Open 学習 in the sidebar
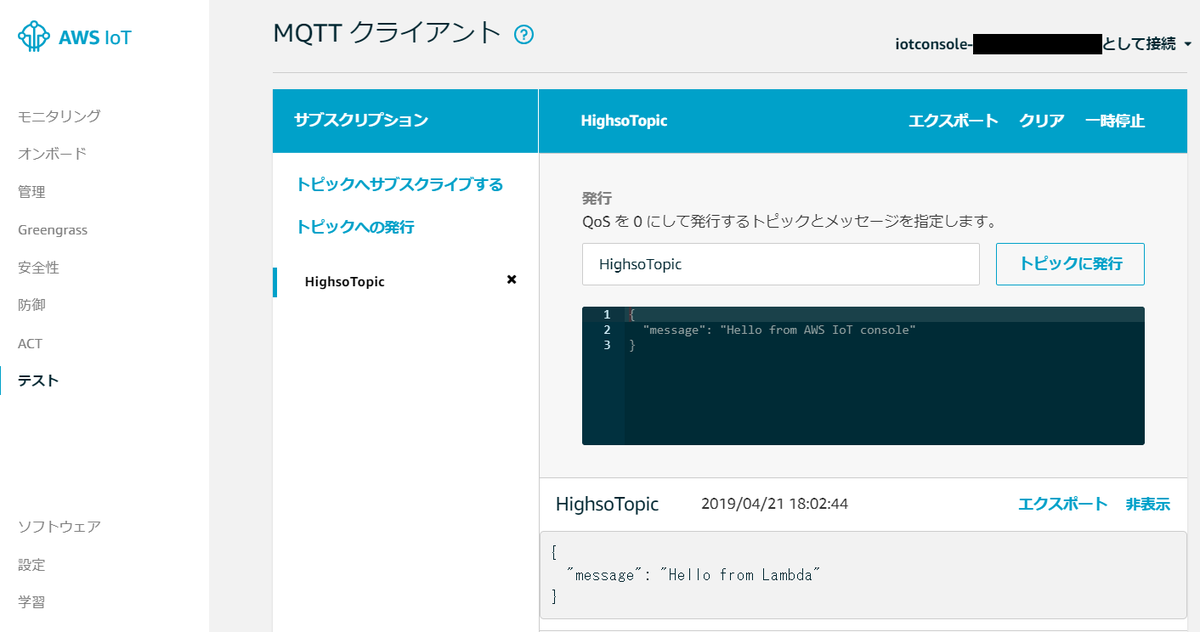The image size is (1200, 632). point(31,602)
